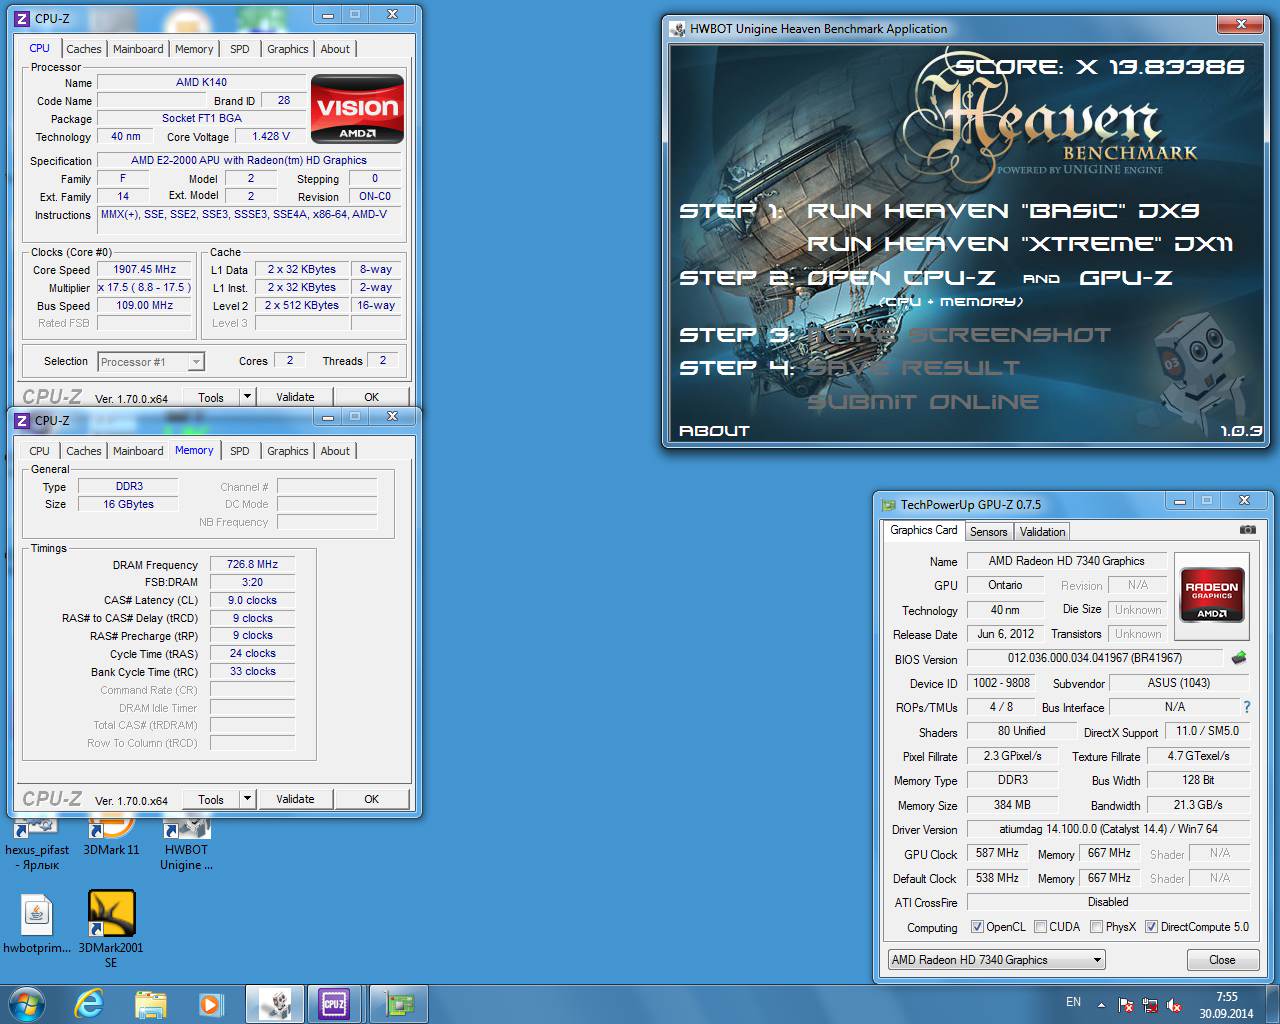Click the camera screenshot icon in GPU-Z
Viewport: 1280px width, 1024px height.
(1247, 530)
